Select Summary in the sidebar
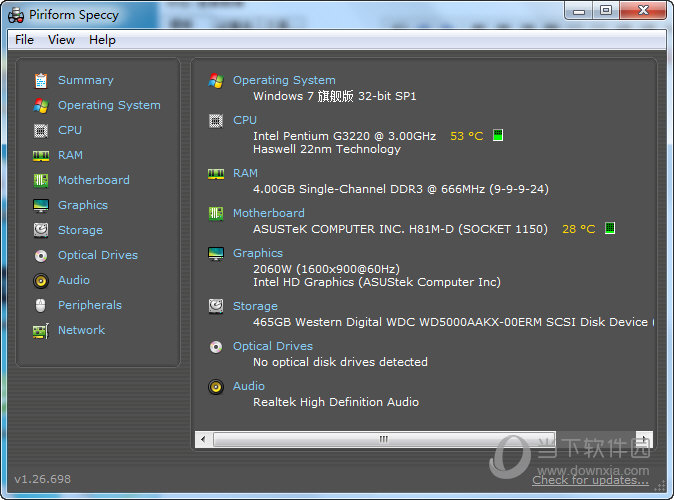The width and height of the screenshot is (674, 500). 86,80
